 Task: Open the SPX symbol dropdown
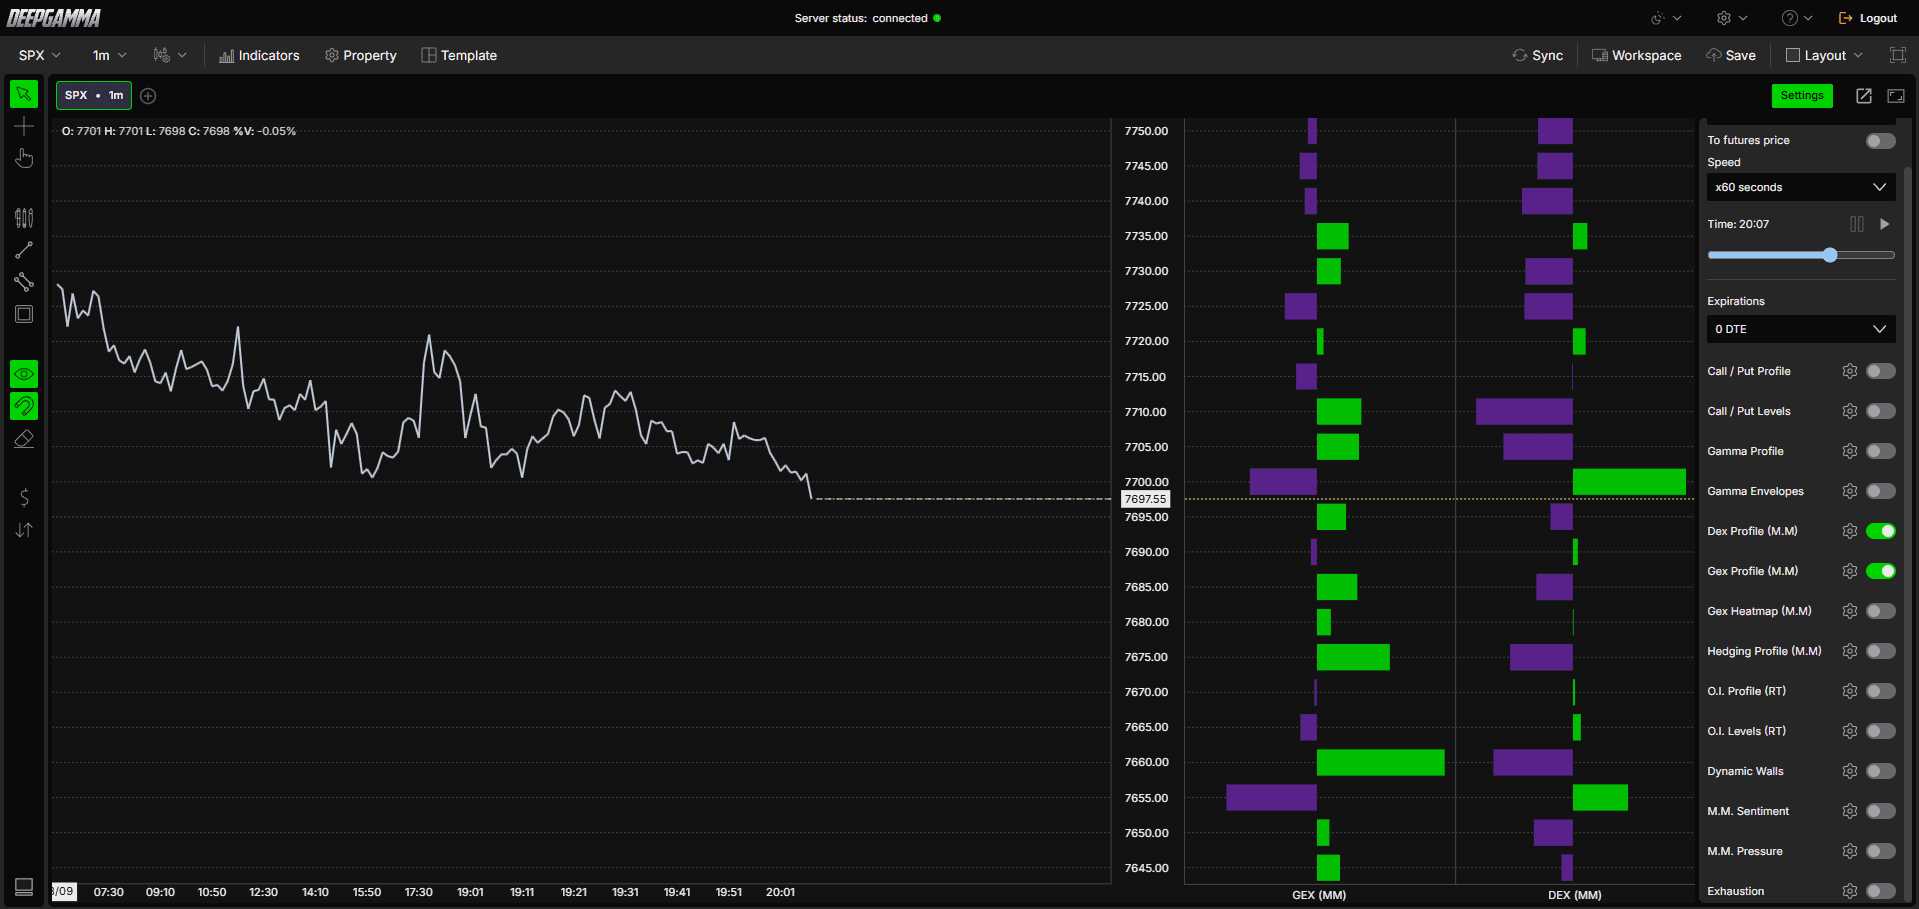tap(40, 55)
